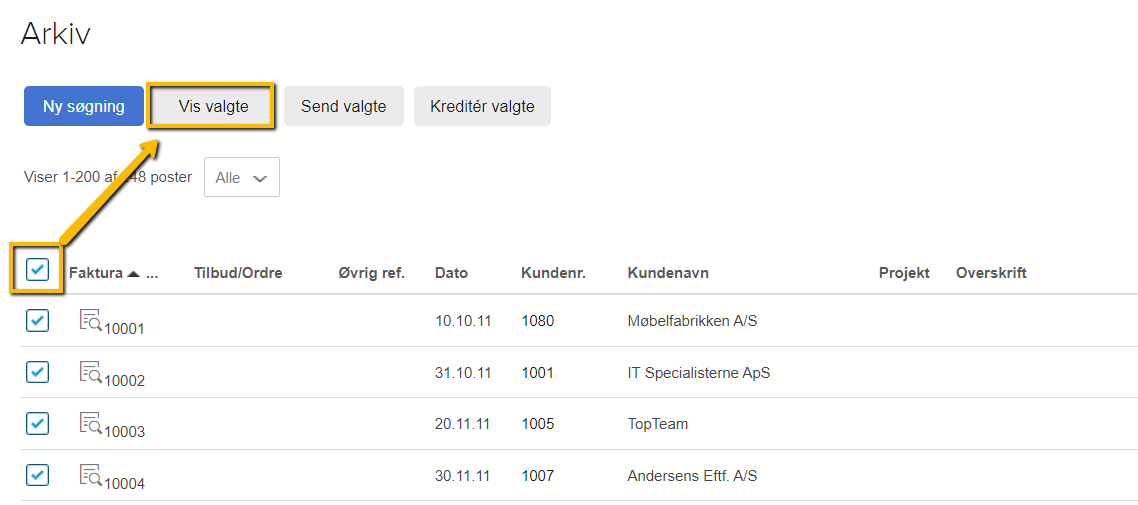Toggle the select-all checkbox in header
The image size is (1138, 505).
pos(37,270)
